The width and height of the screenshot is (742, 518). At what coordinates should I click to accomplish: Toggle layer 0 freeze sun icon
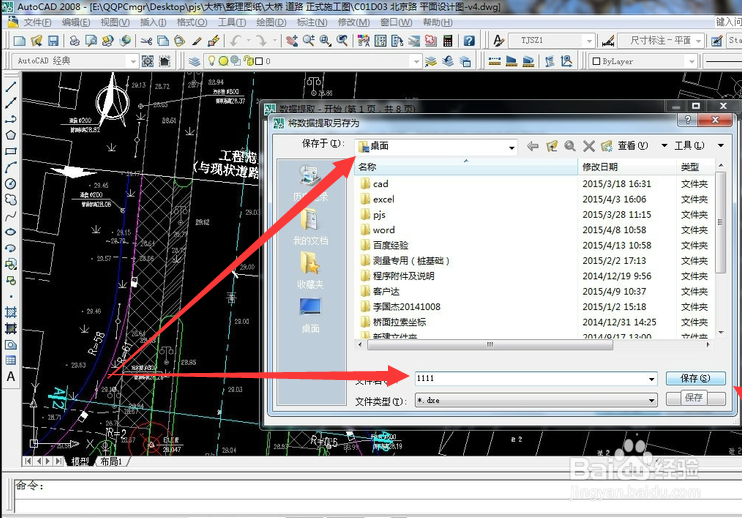click(223, 61)
